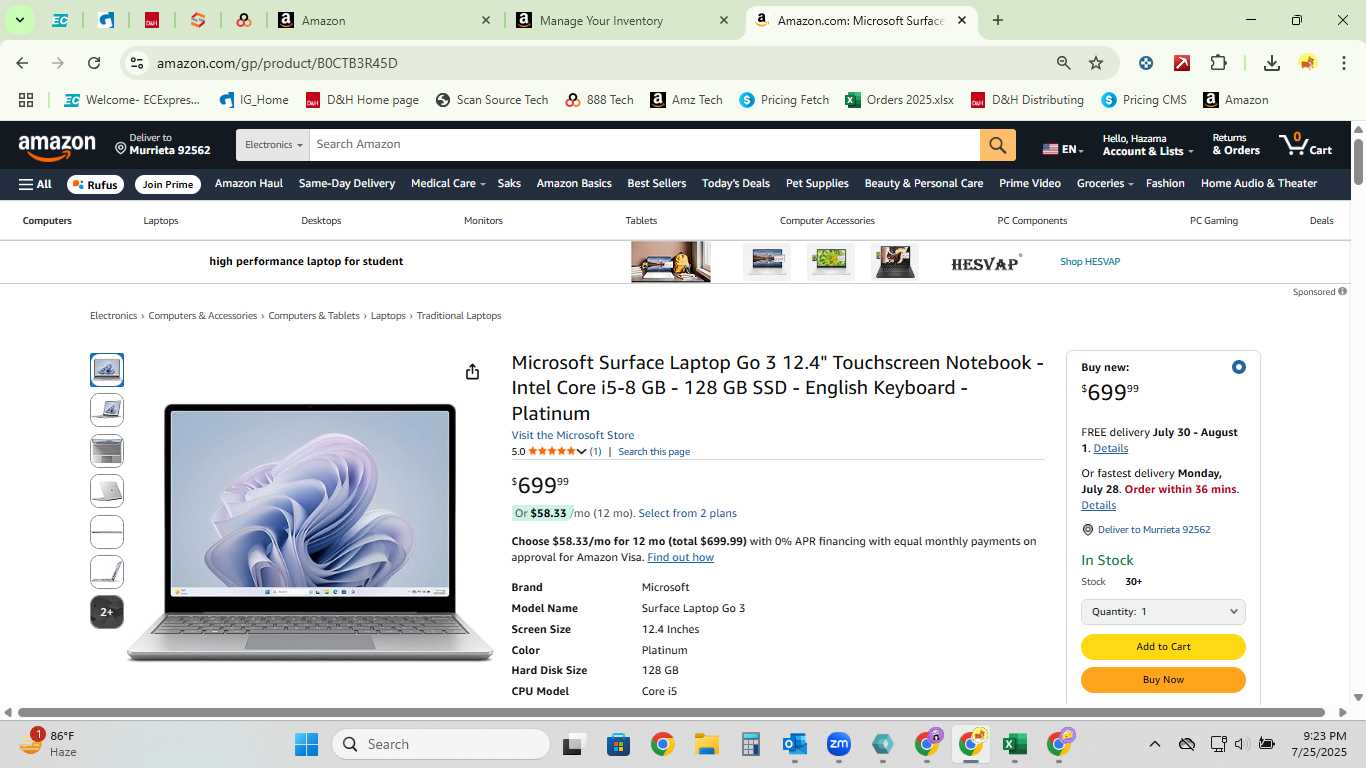Launch Excel from taskbar
This screenshot has height=768, width=1366.
(x=1015, y=744)
